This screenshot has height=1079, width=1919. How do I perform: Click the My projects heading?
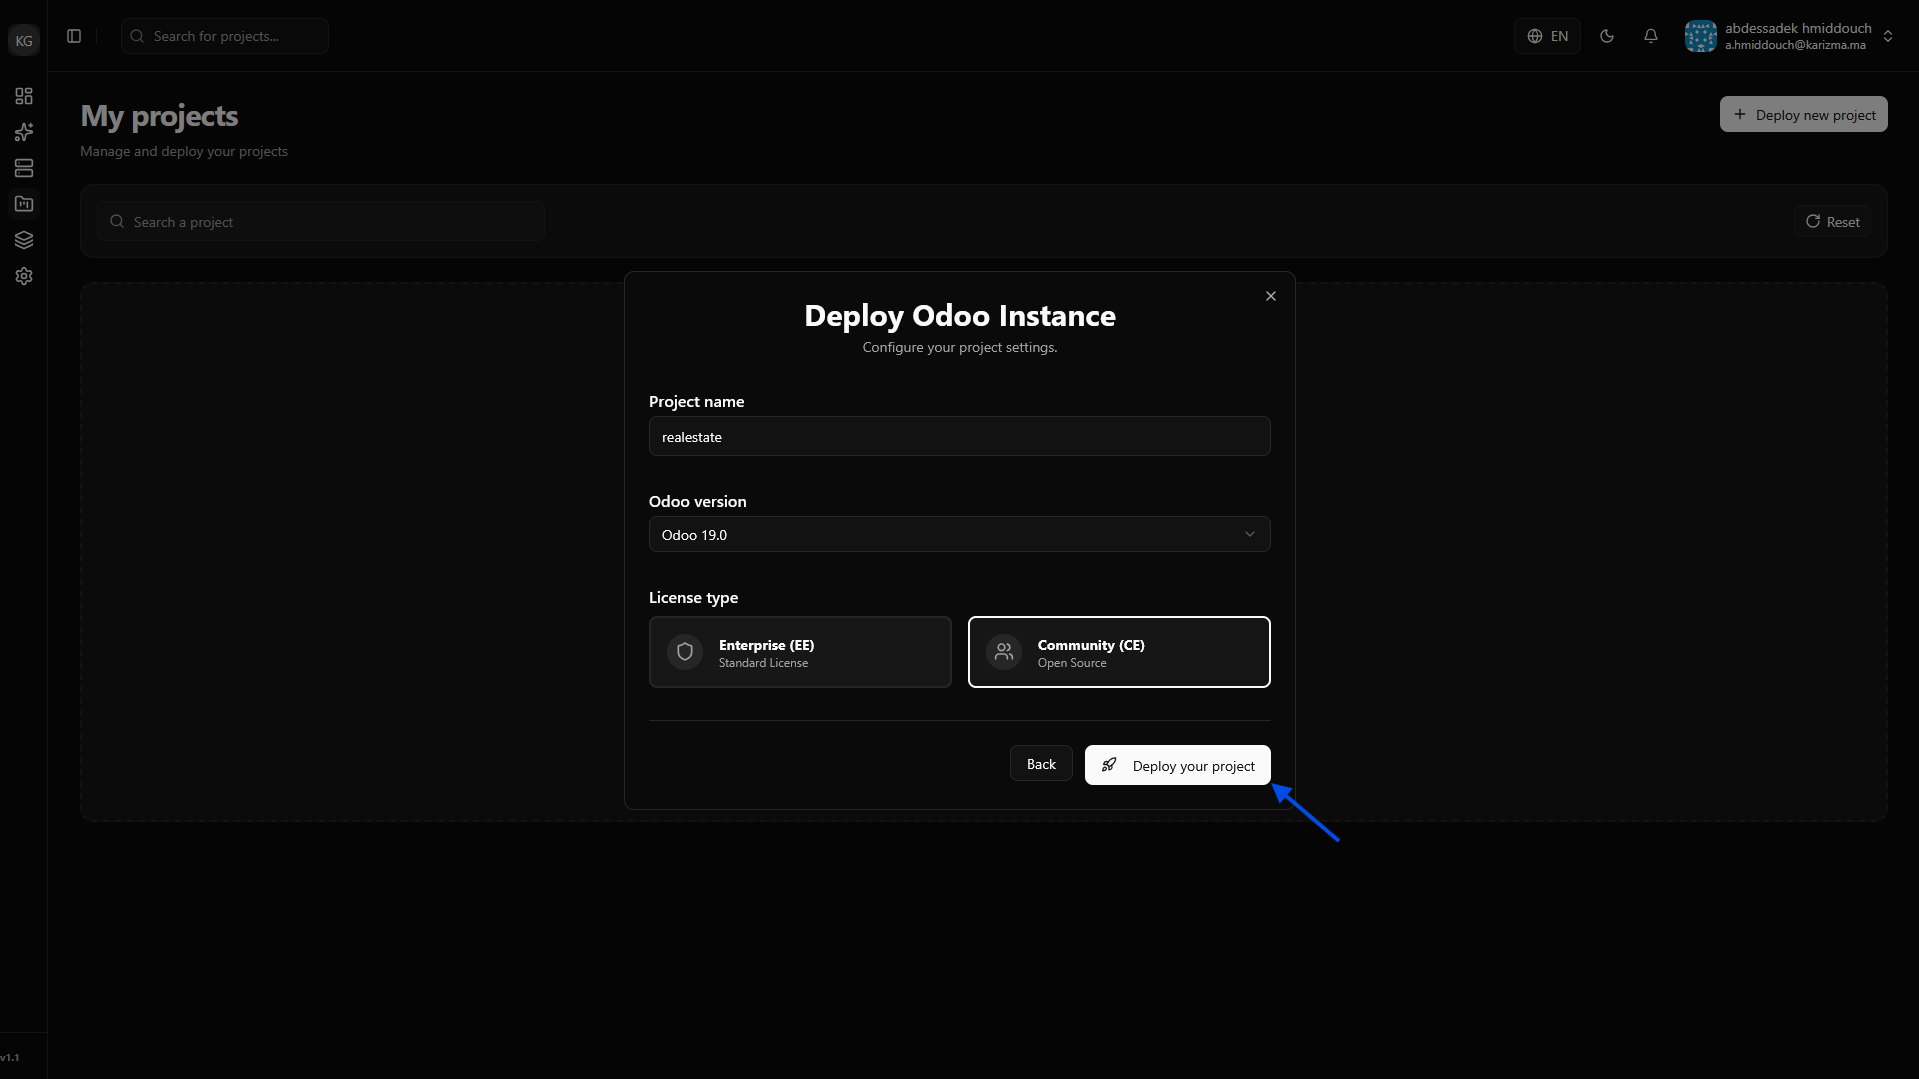[x=159, y=116]
